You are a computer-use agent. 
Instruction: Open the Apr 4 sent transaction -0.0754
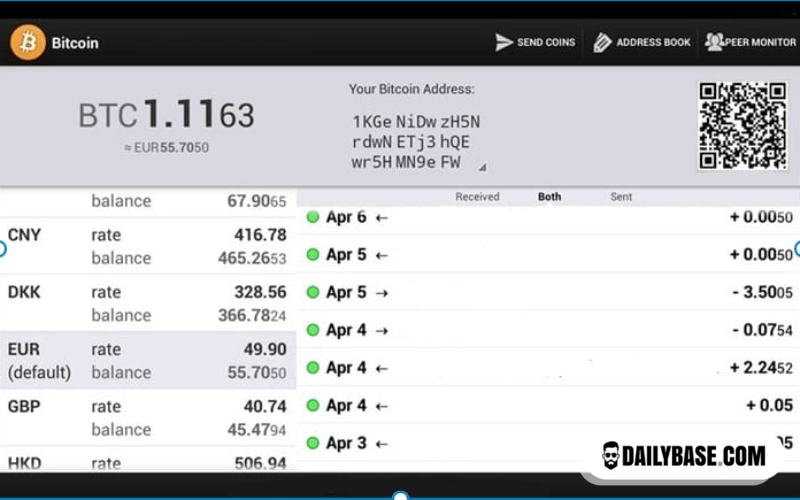548,330
